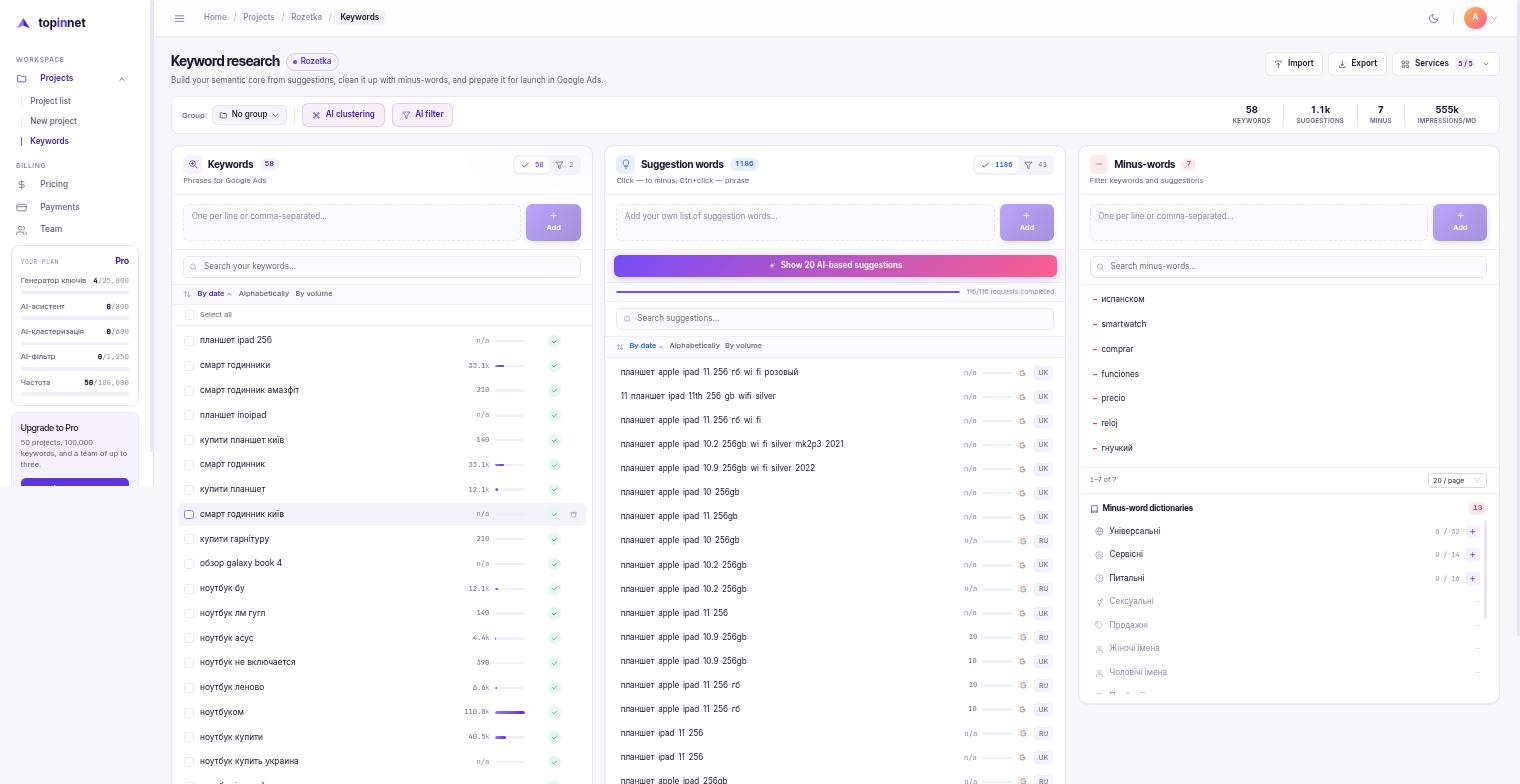
Task: Open the 20 / page dropdown
Action: coord(1457,480)
